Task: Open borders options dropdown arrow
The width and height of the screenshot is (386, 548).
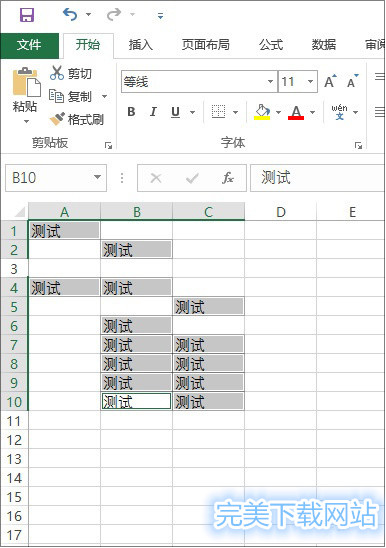Action: pyautogui.click(x=235, y=112)
